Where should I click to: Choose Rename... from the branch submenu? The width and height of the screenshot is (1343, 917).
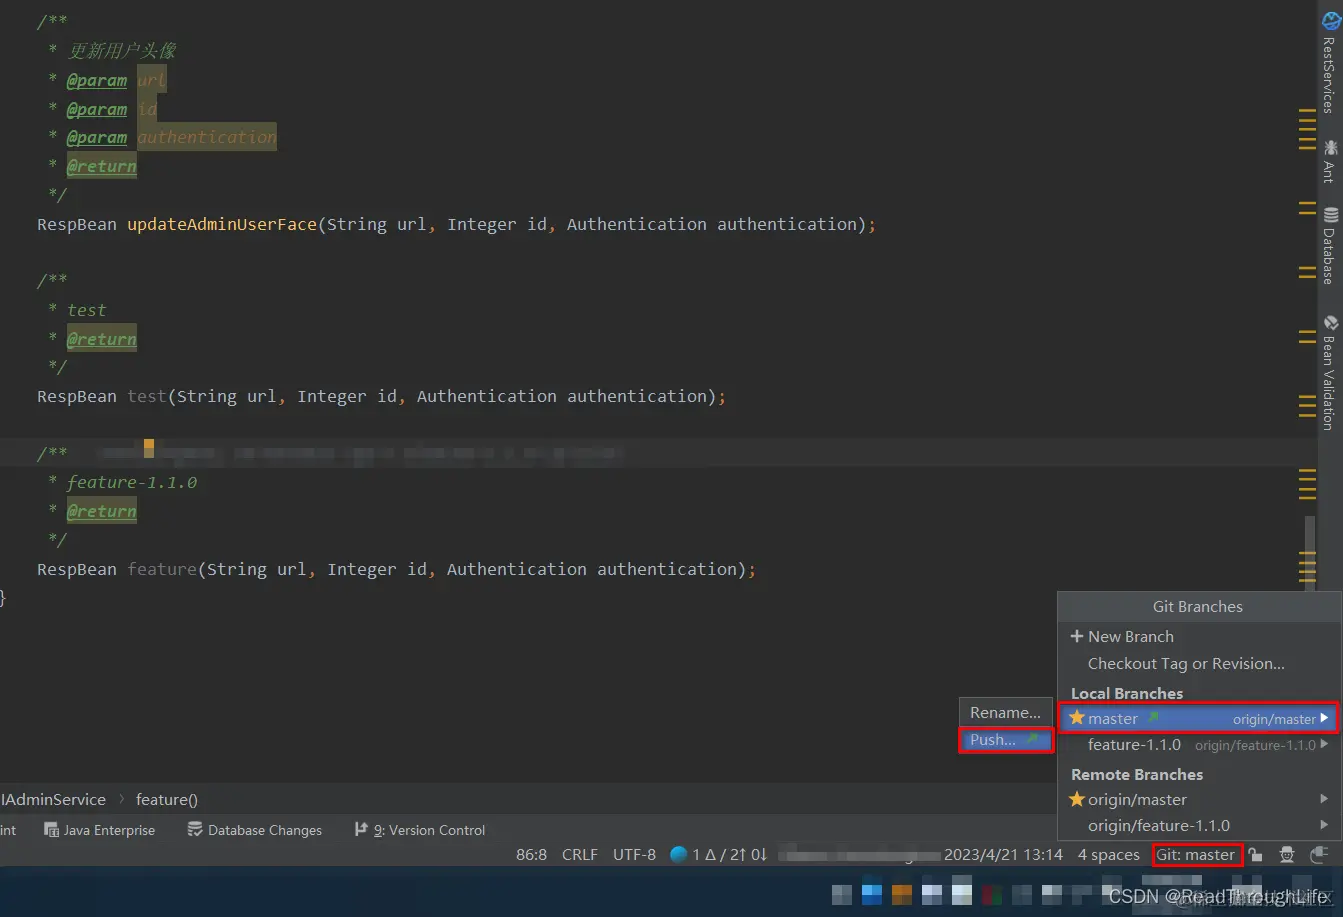[x=1005, y=712]
